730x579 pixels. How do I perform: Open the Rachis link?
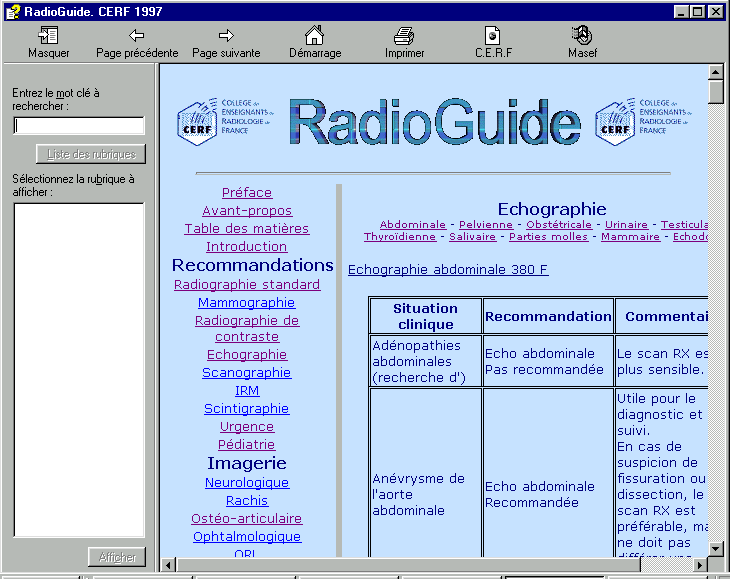[x=247, y=501]
